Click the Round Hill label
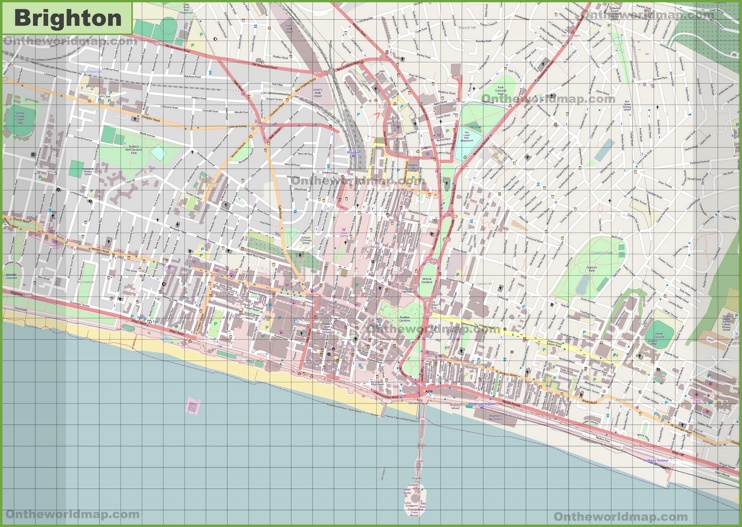Viewport: 742px width, 527px height. point(467,28)
